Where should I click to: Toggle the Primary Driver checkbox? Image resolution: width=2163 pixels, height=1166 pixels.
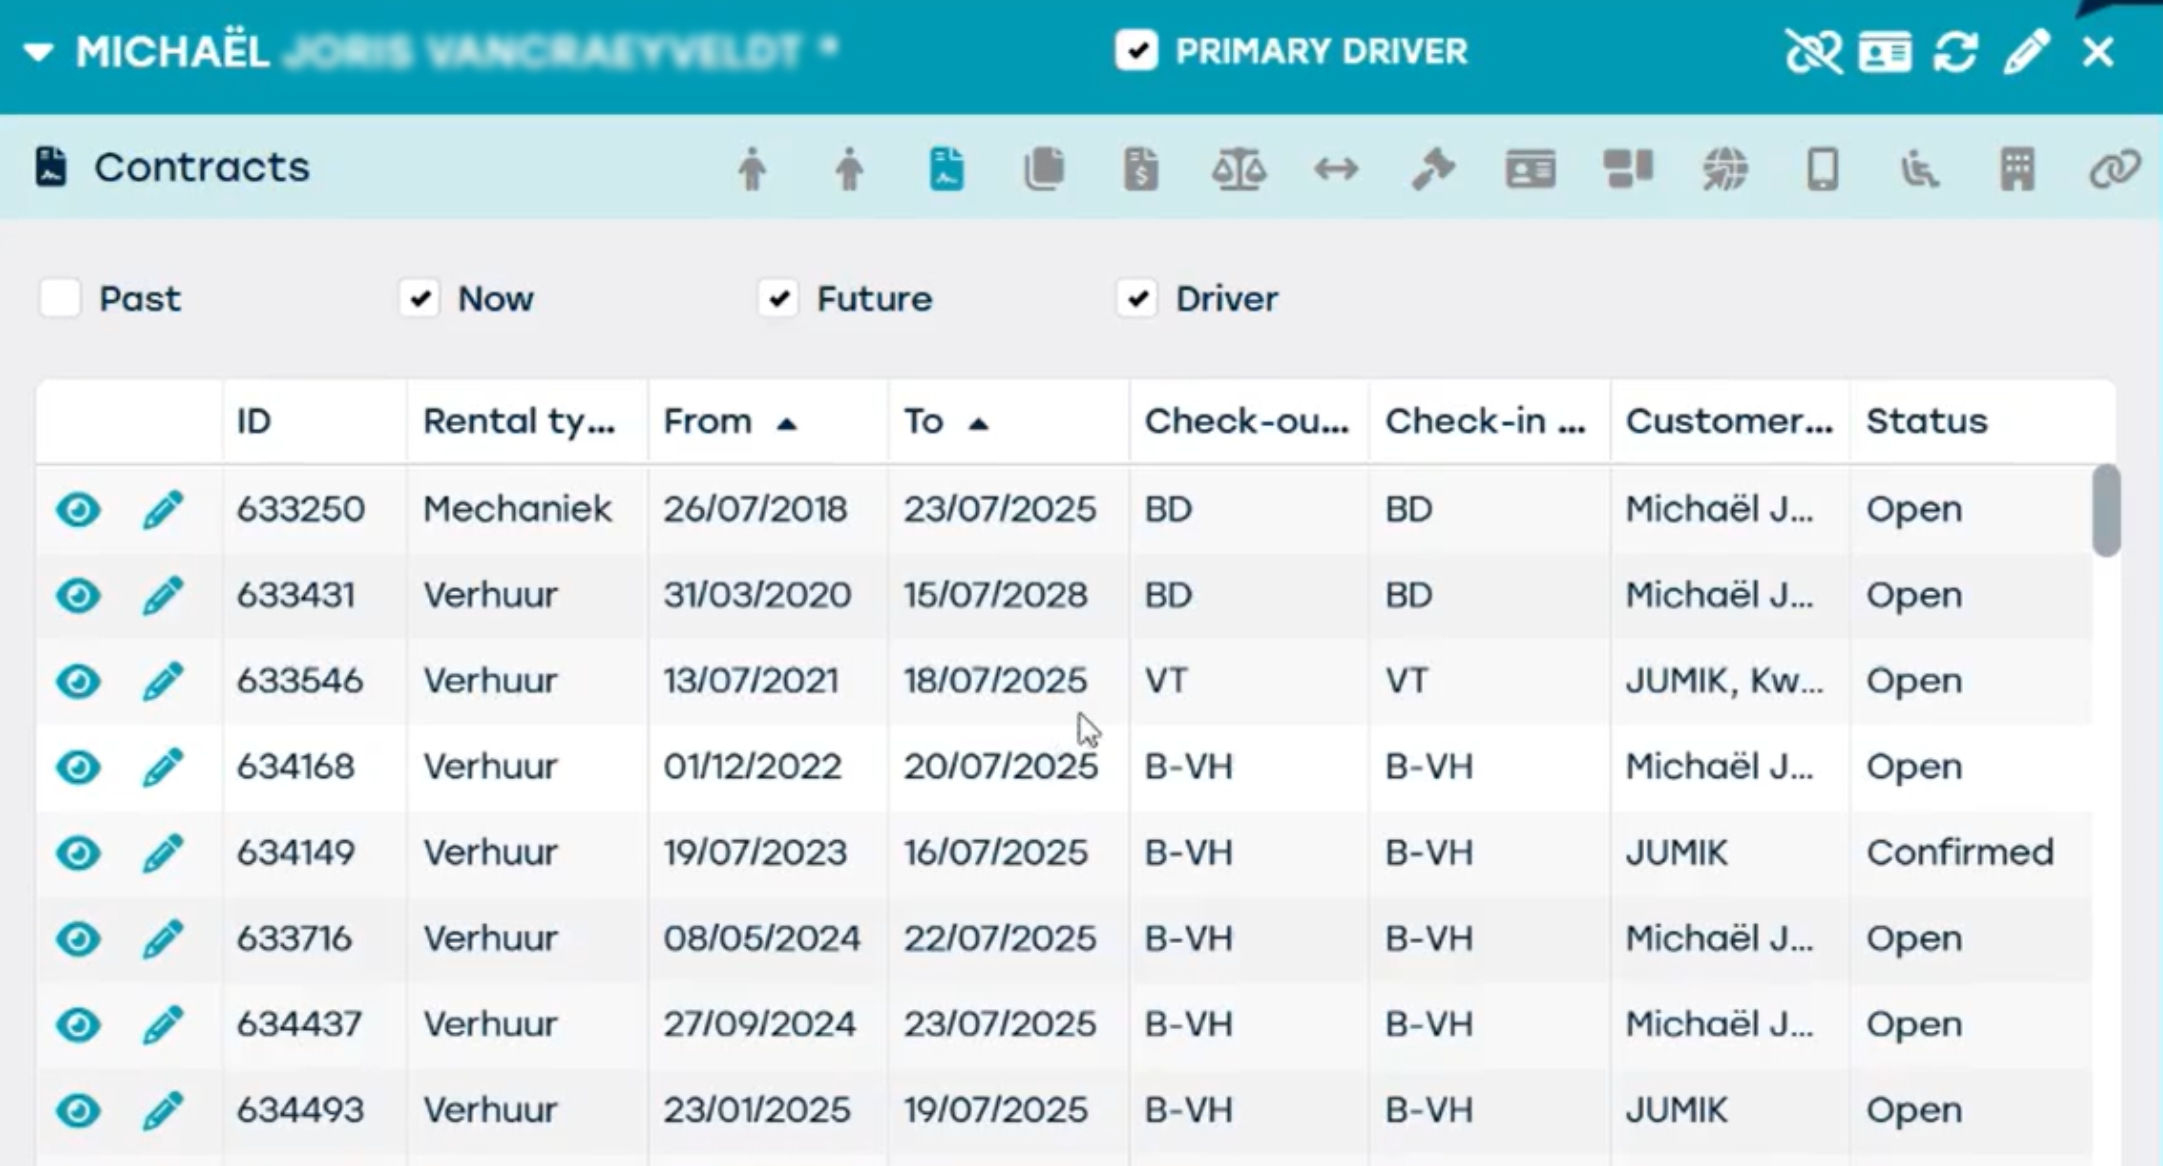pyautogui.click(x=1136, y=51)
